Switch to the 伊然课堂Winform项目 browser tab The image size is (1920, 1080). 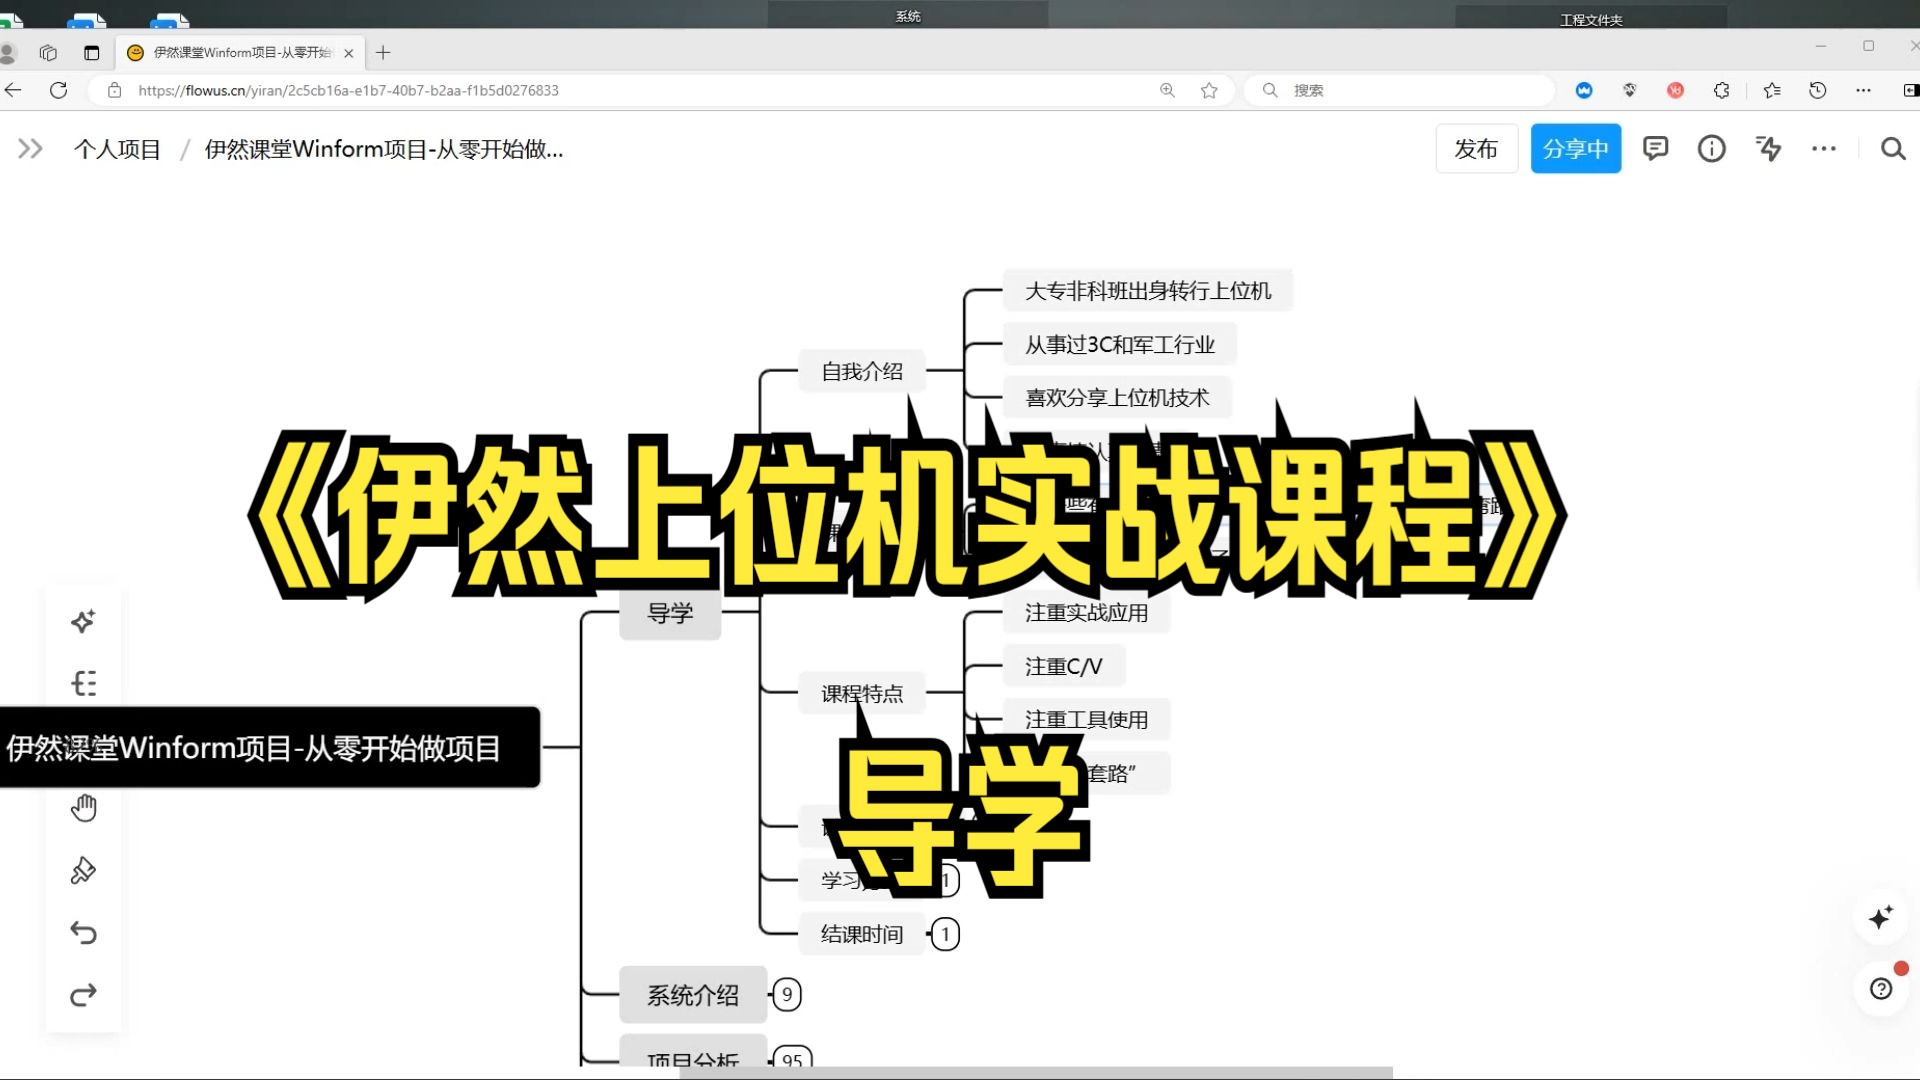pyautogui.click(x=240, y=53)
